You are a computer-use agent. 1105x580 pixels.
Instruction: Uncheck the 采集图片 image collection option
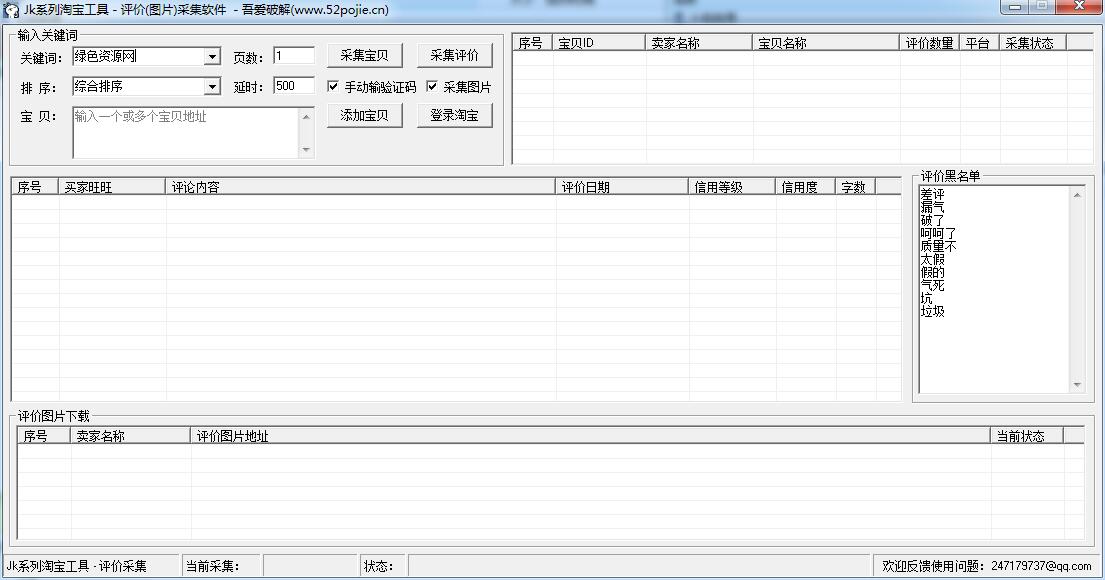coord(432,86)
